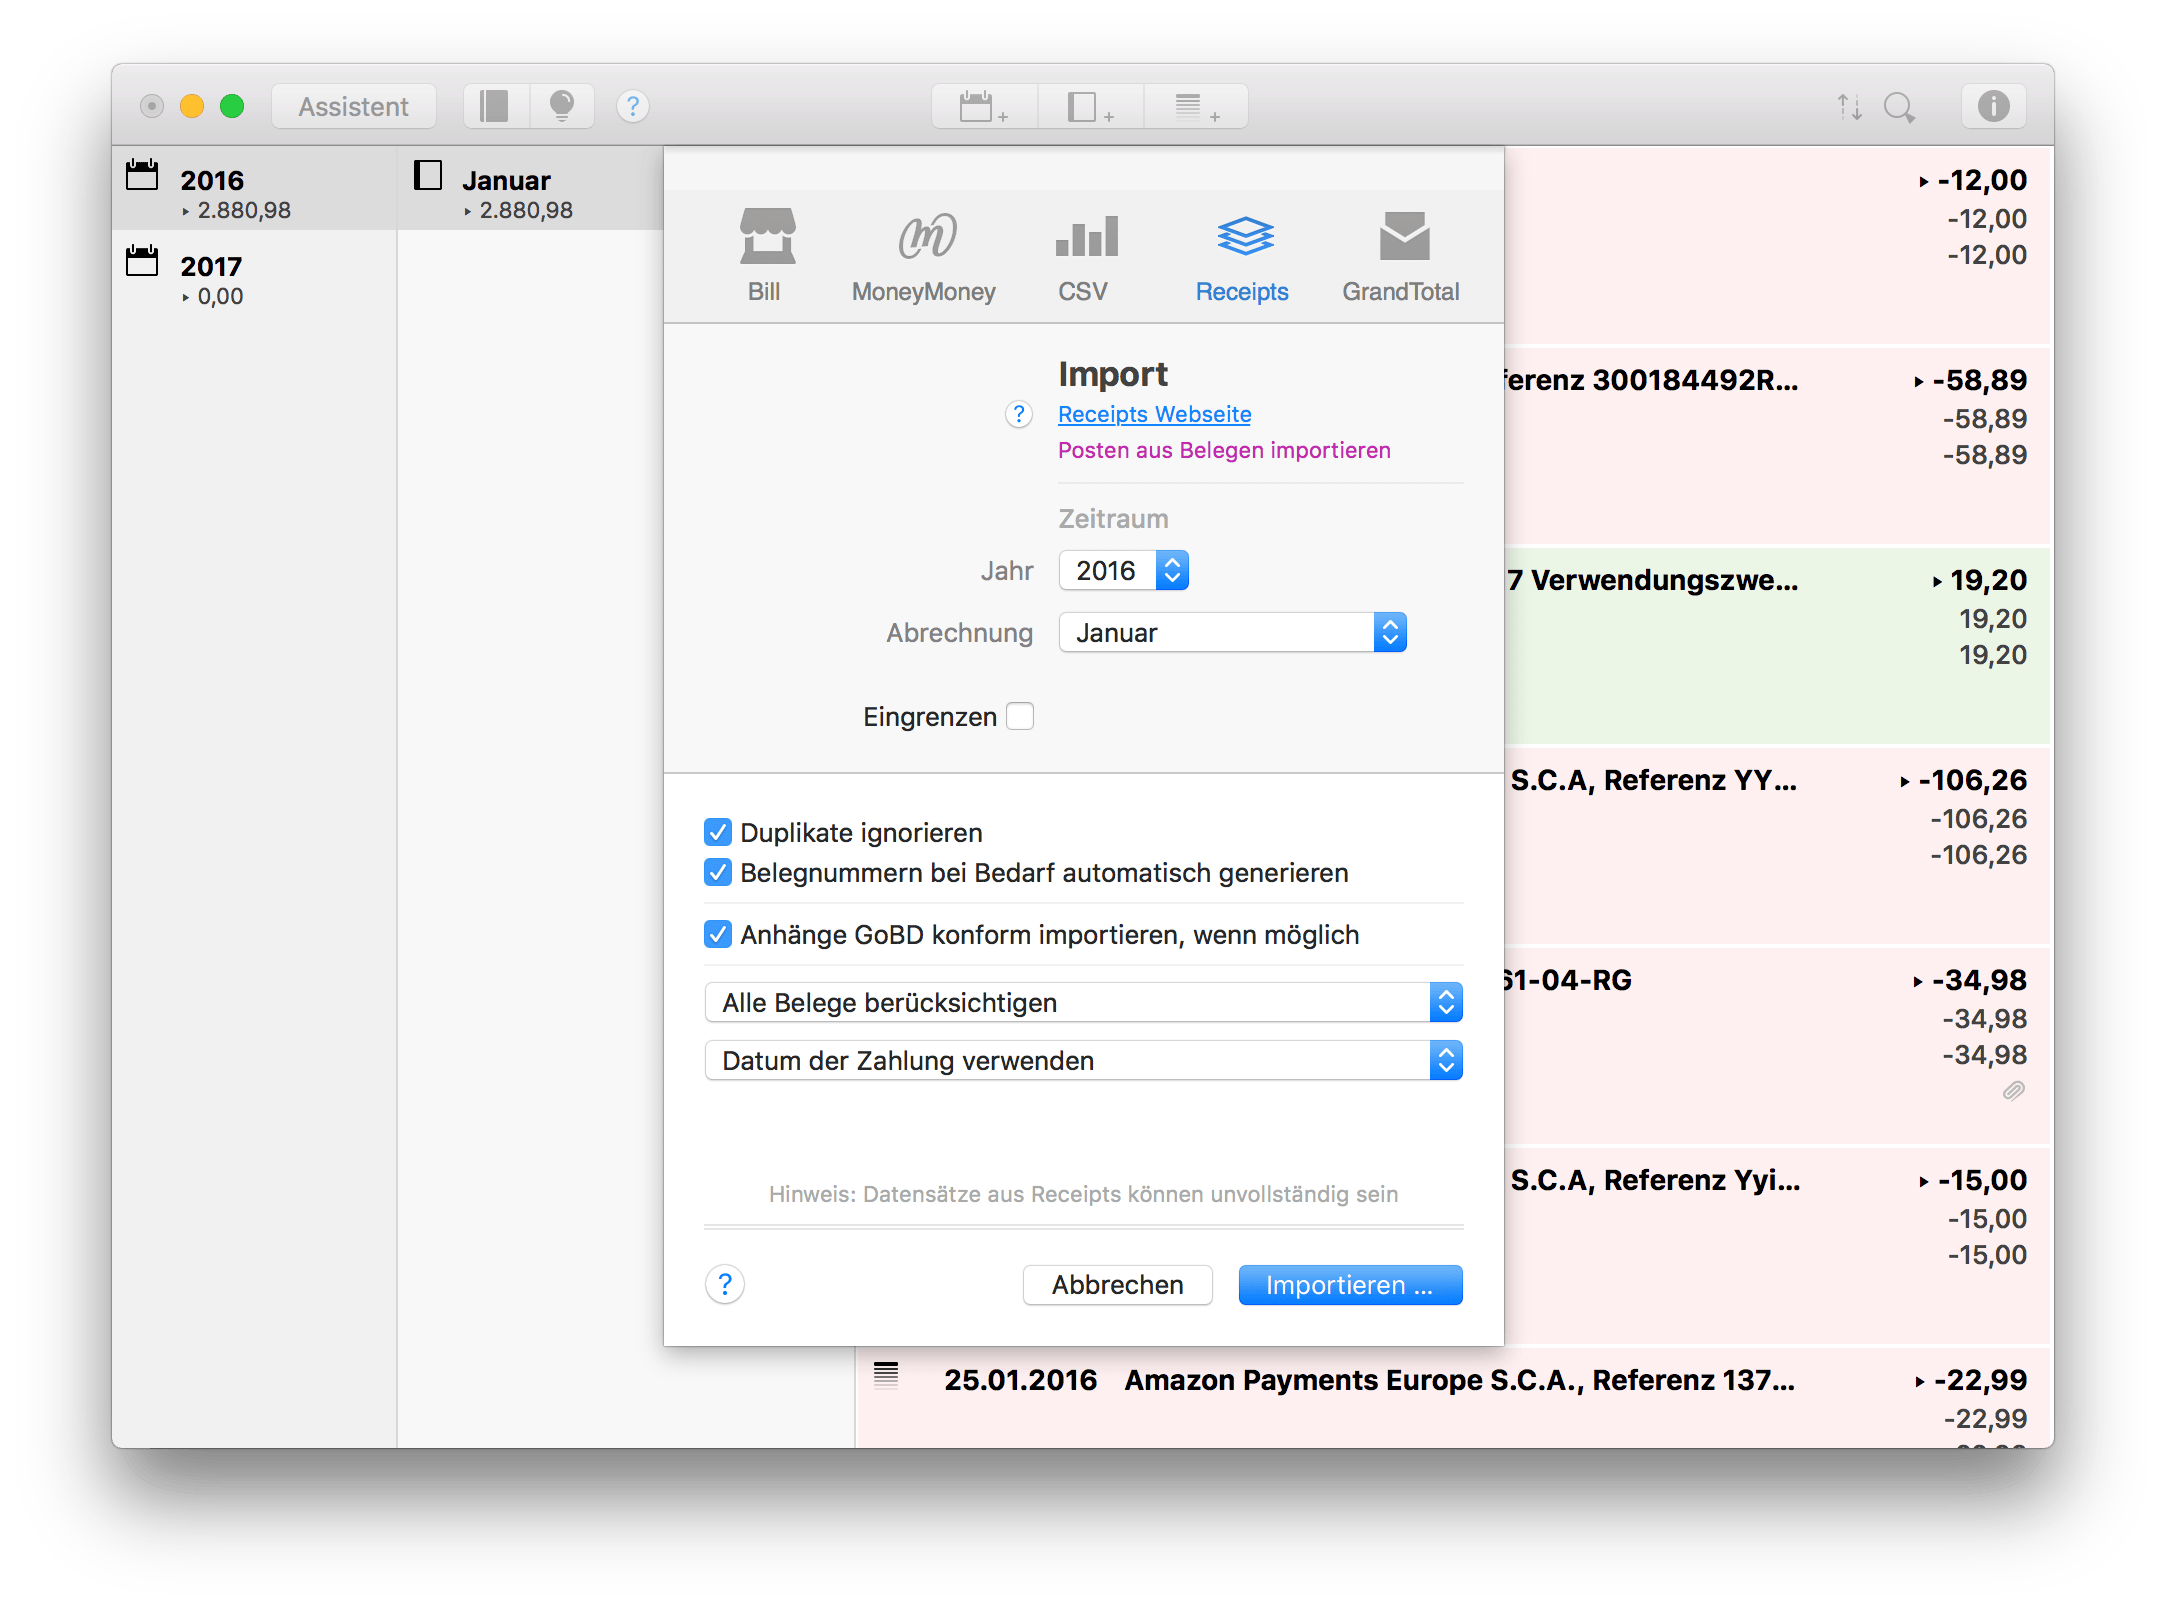Image resolution: width=2166 pixels, height=1608 pixels.
Task: Click the add calendar toolbar icon
Action: pyautogui.click(x=981, y=105)
